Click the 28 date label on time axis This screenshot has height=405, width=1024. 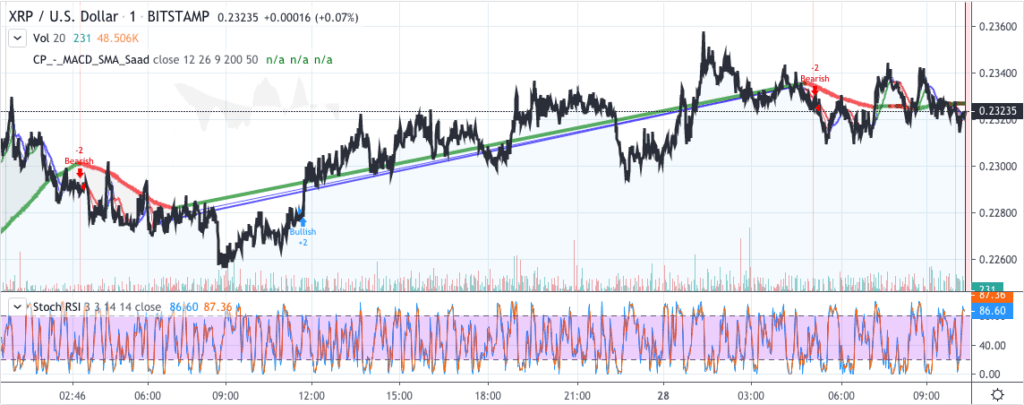[664, 396]
